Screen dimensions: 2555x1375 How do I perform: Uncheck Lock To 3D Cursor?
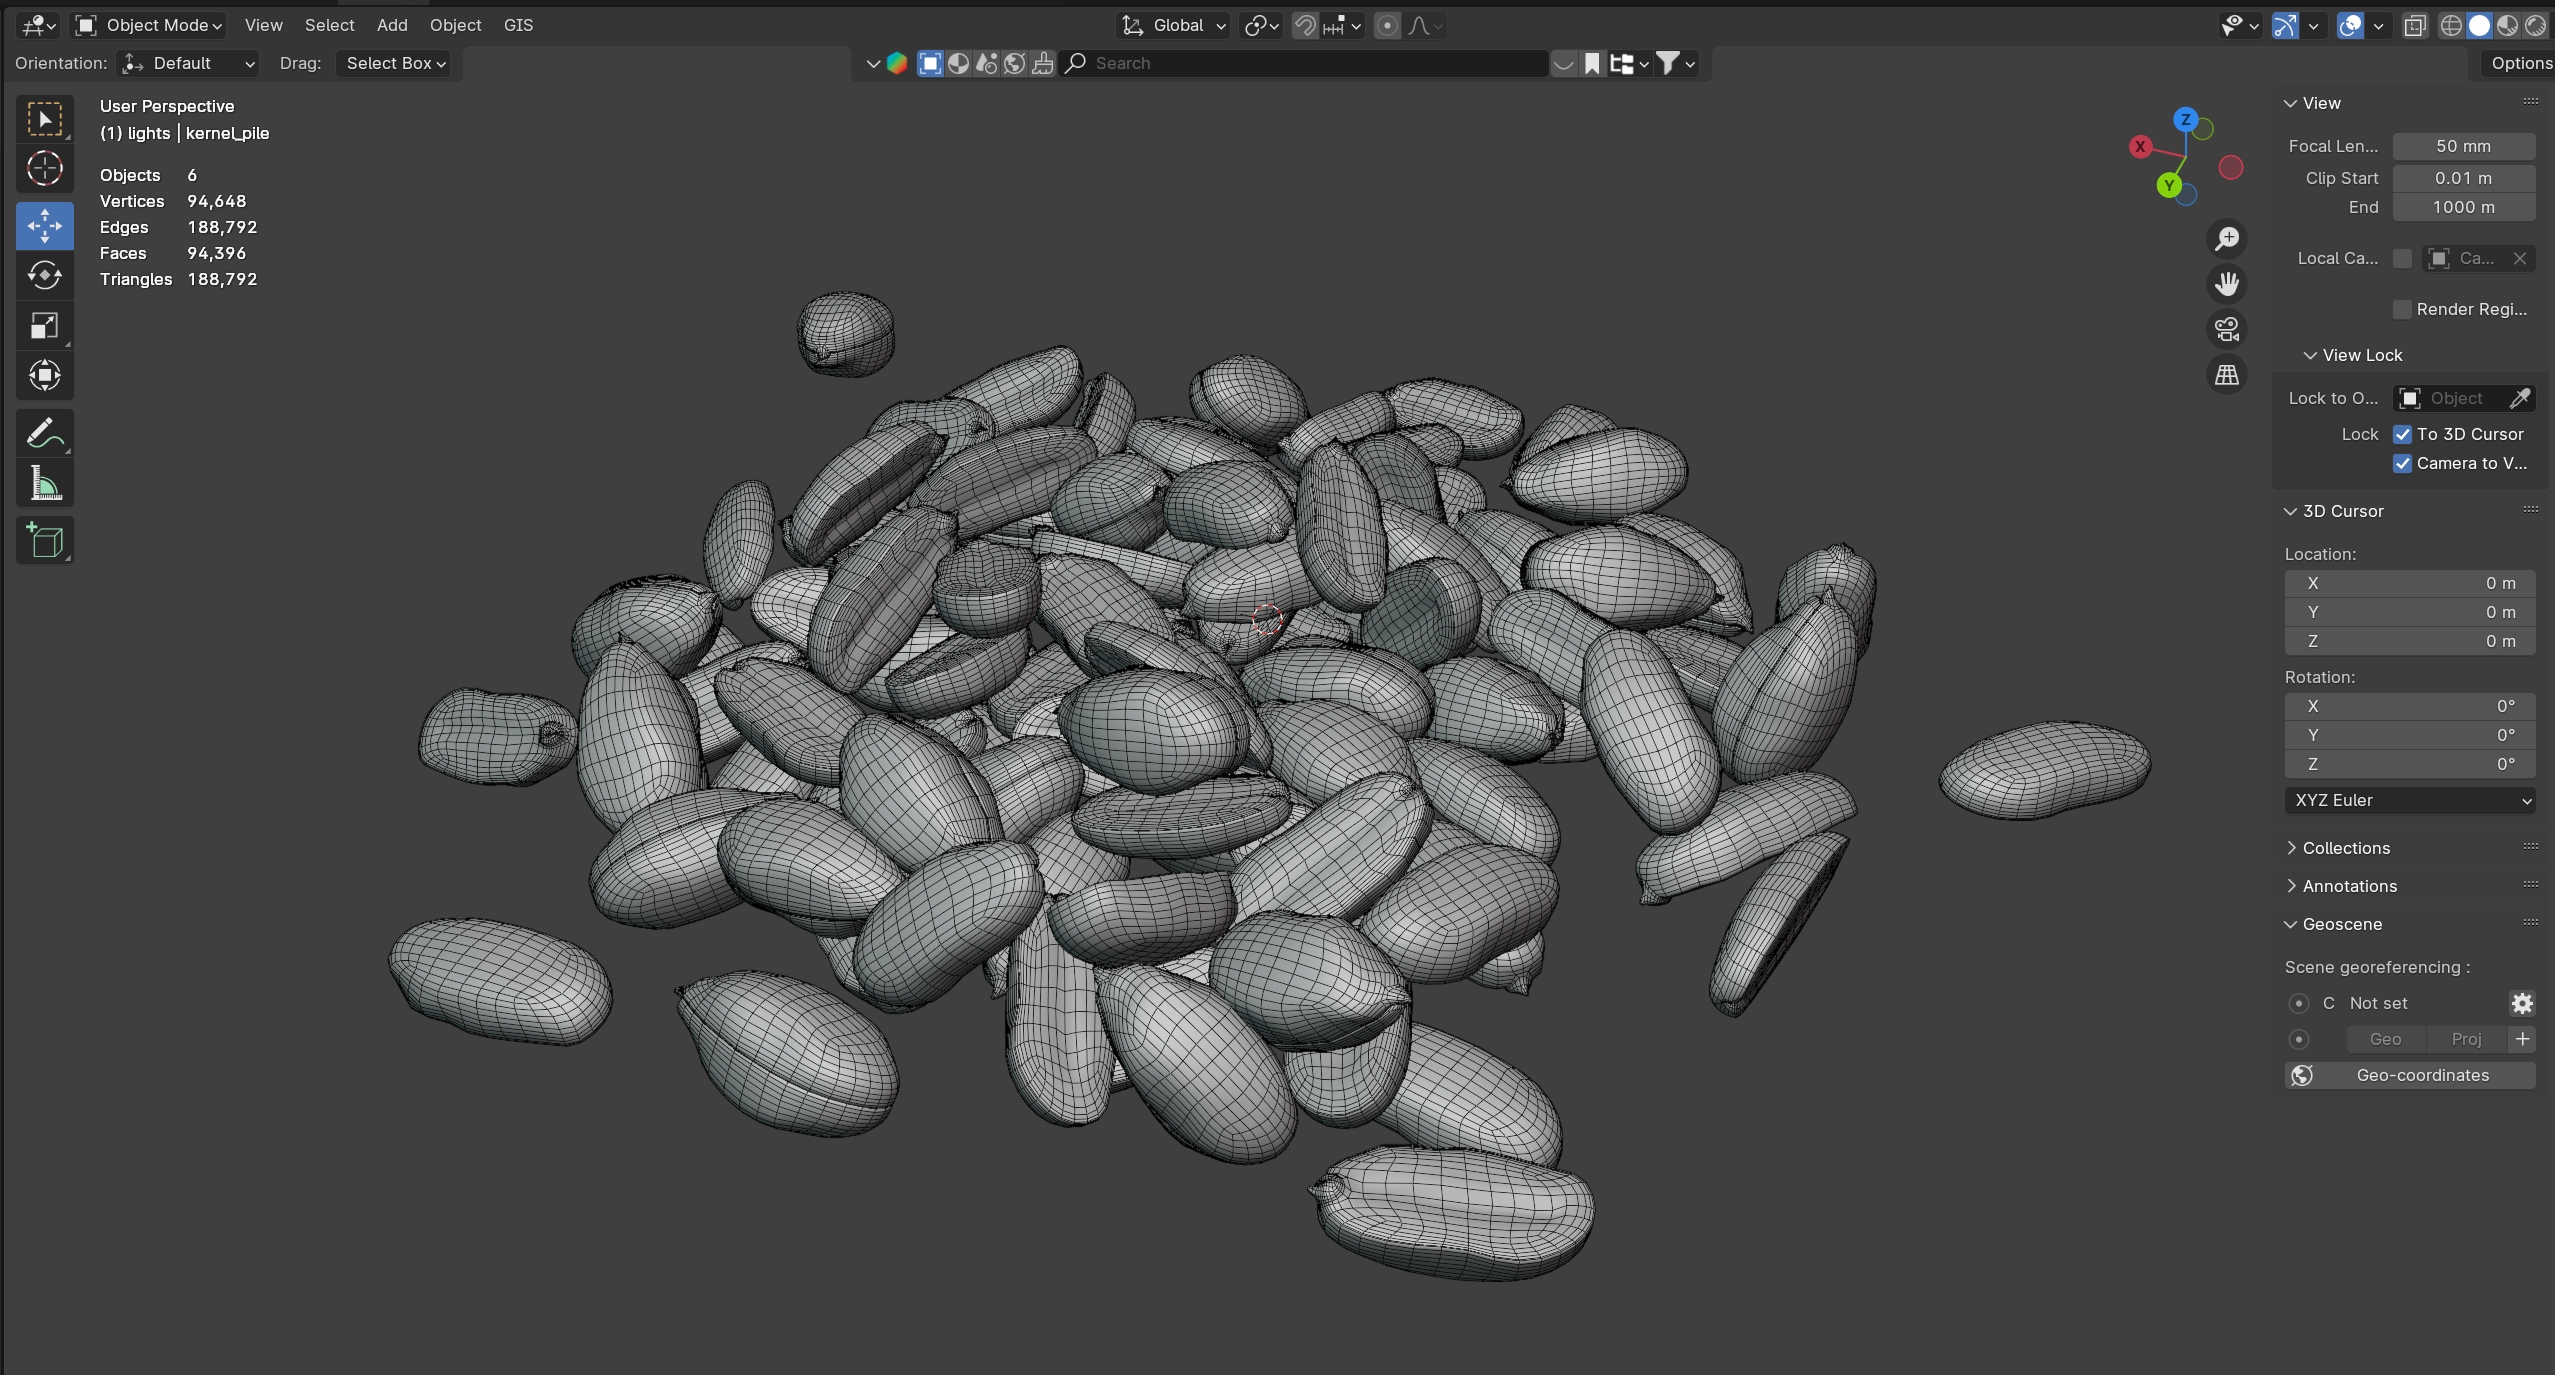2402,434
